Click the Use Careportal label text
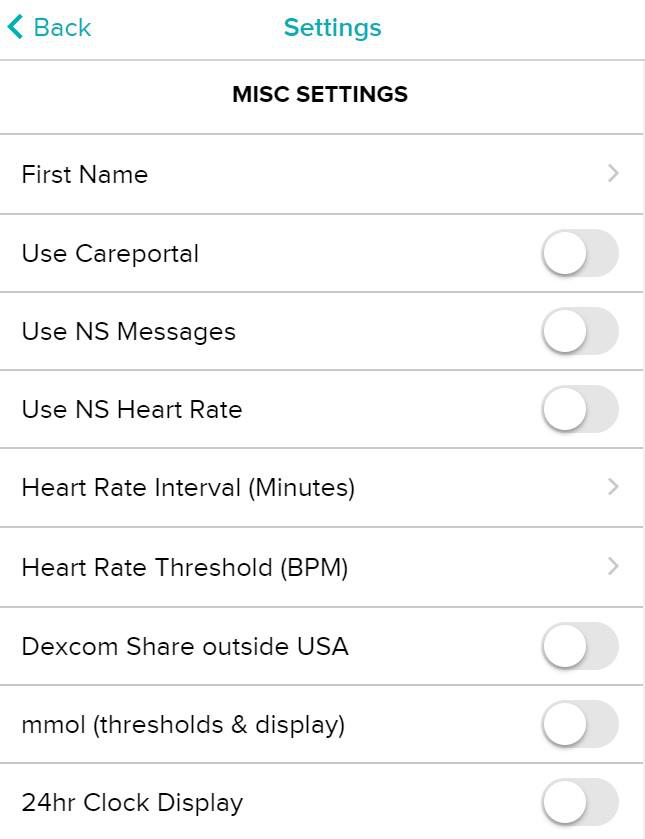This screenshot has height=839, width=645. [x=110, y=254]
